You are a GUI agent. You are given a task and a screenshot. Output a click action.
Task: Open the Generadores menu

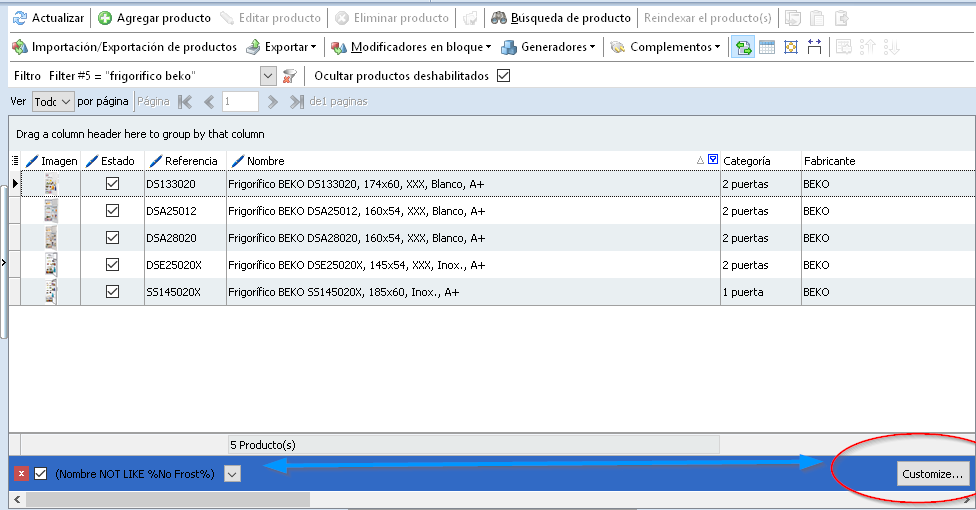(x=548, y=47)
